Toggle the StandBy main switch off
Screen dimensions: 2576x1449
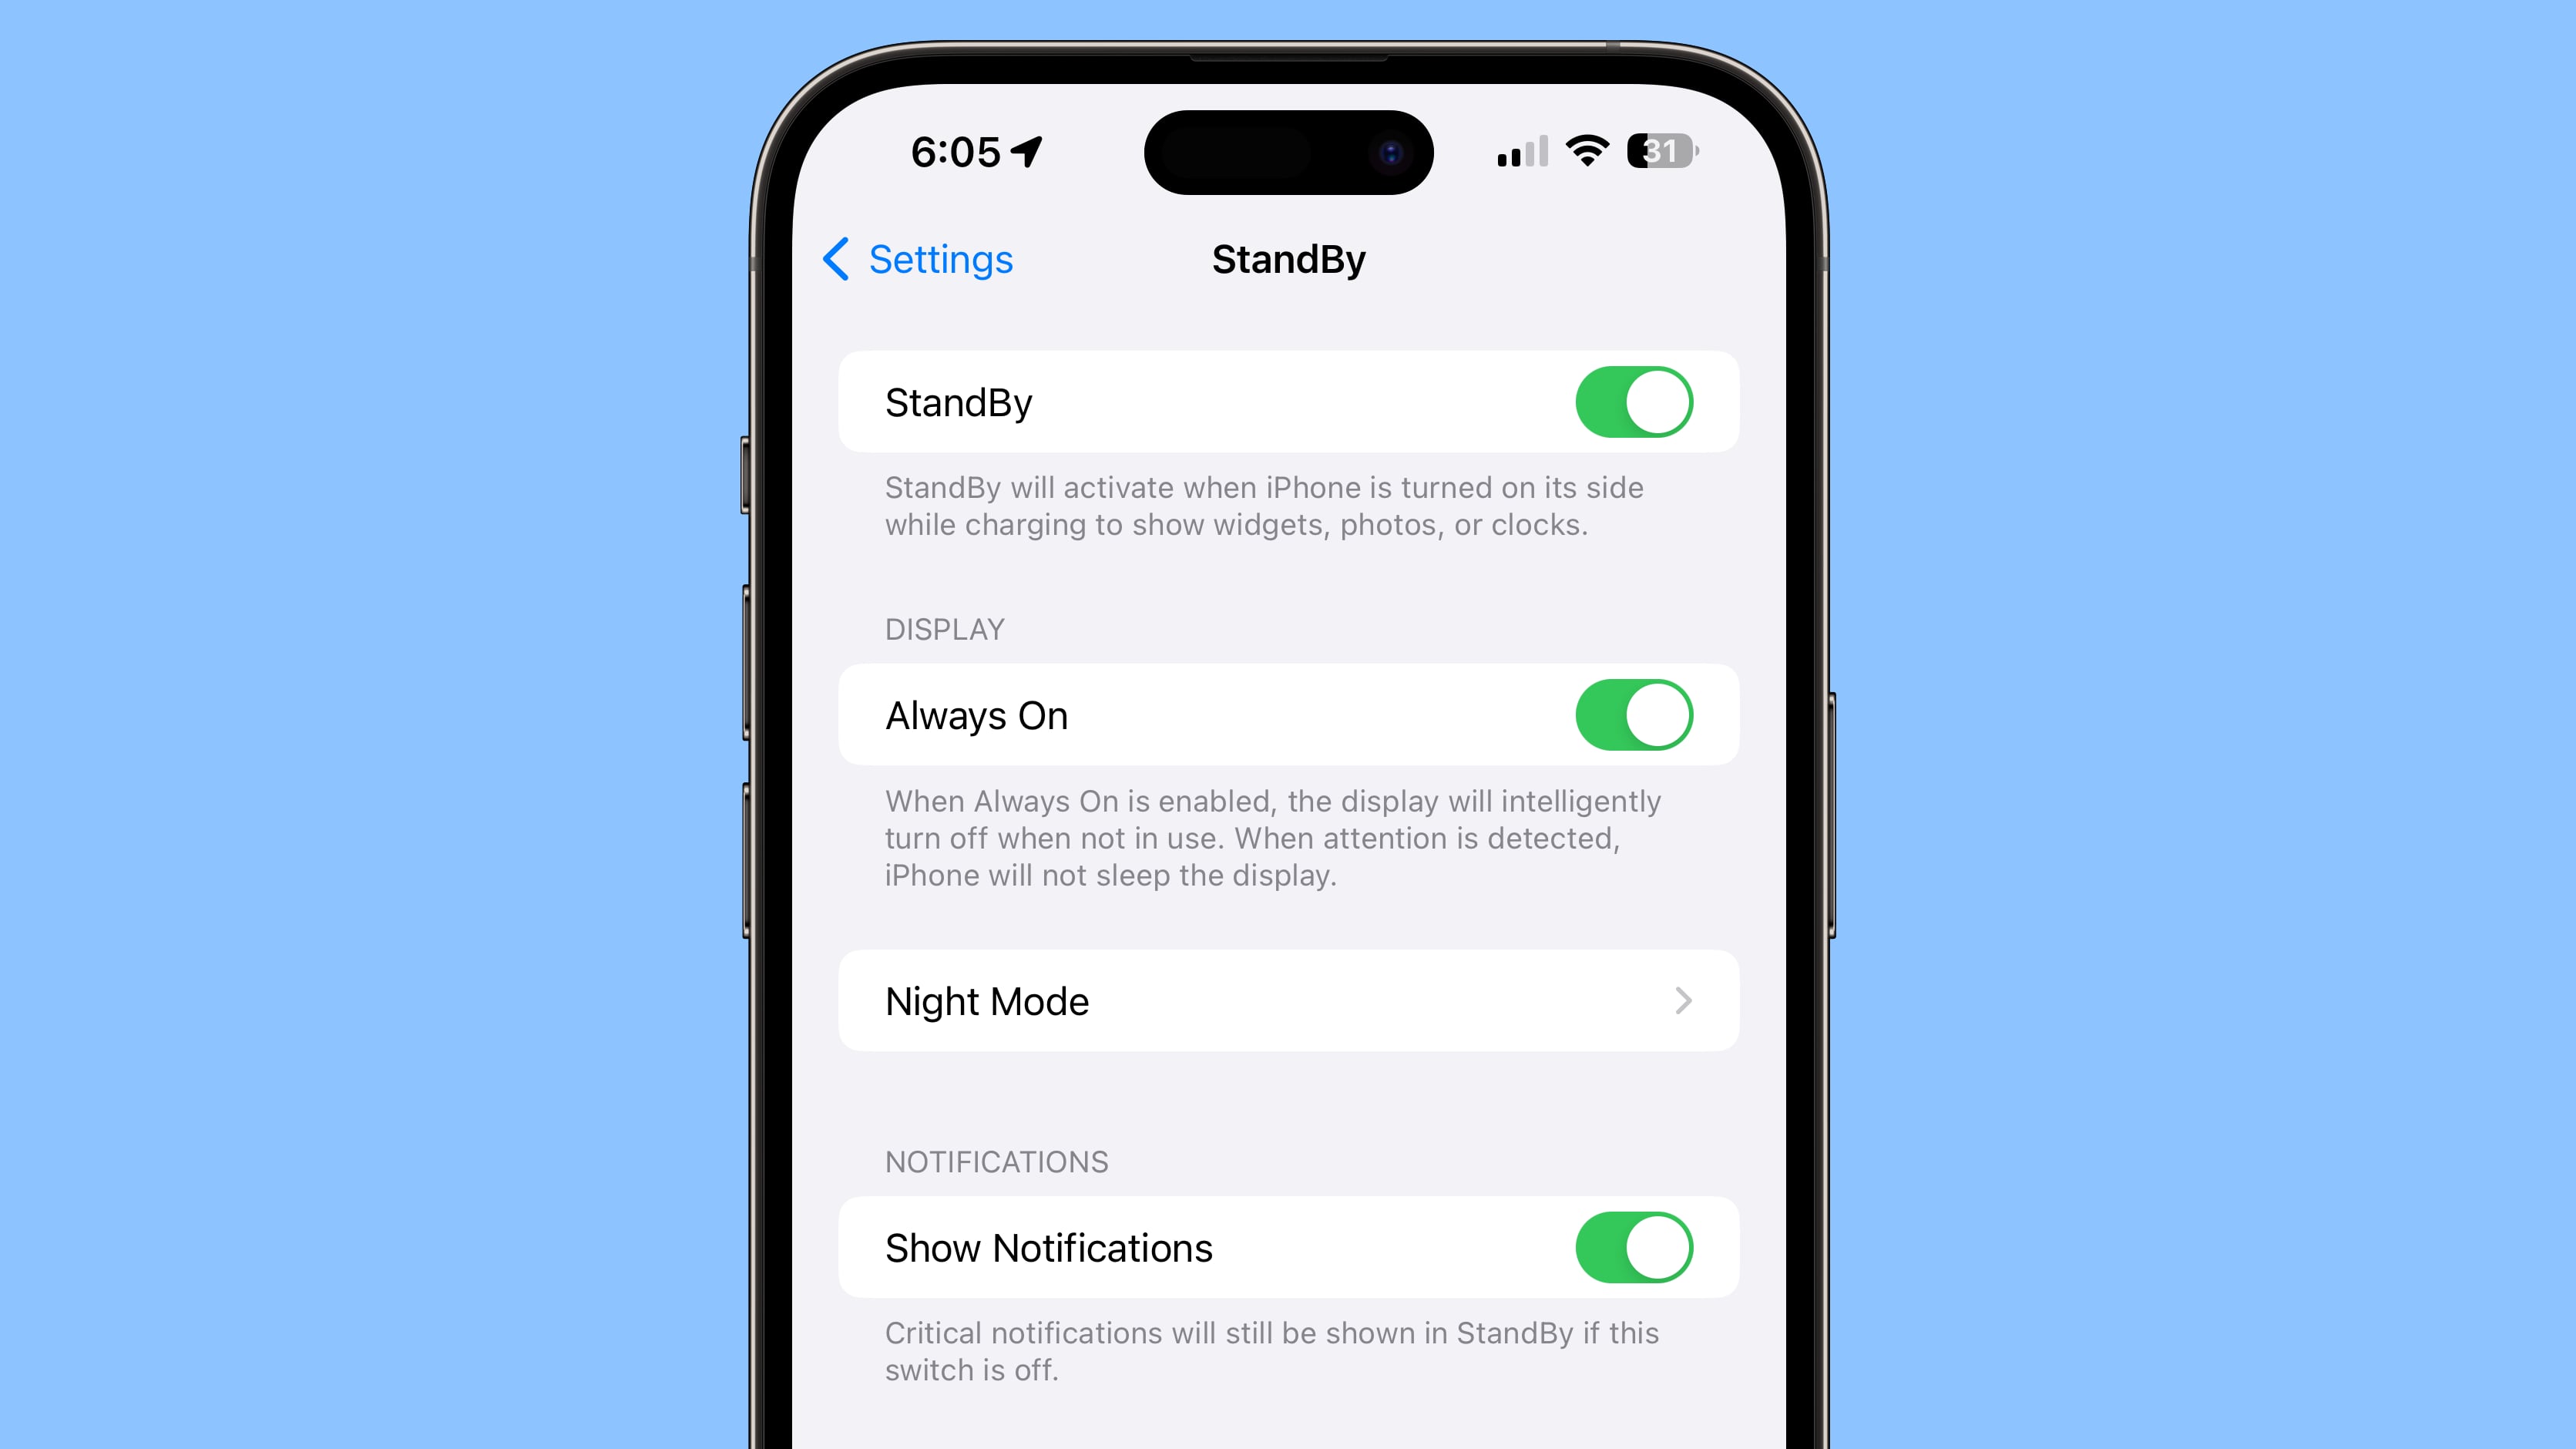click(x=1631, y=400)
